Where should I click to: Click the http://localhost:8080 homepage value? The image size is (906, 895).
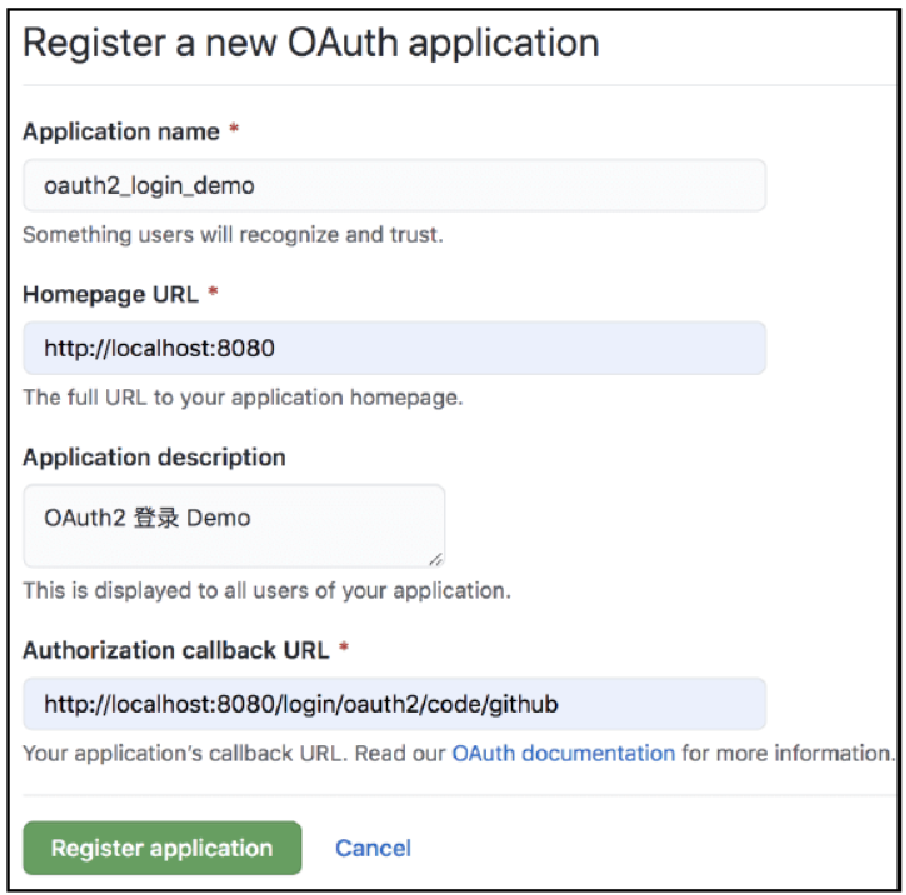click(159, 348)
